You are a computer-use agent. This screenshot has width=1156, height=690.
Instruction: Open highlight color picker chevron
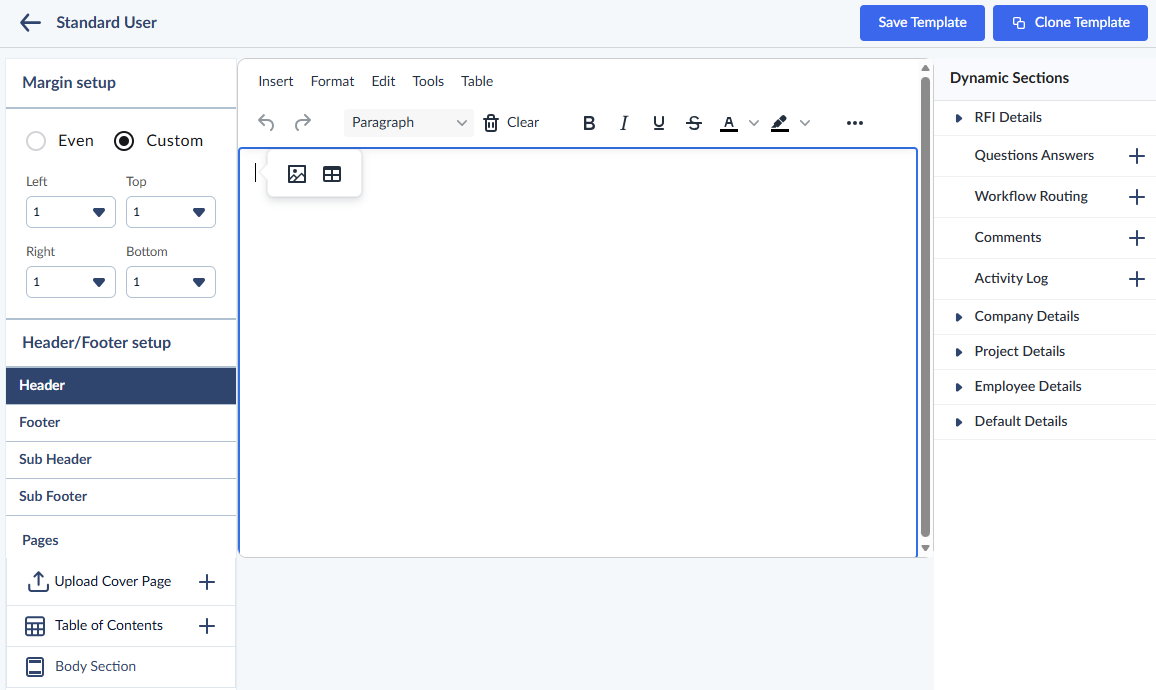tap(805, 123)
